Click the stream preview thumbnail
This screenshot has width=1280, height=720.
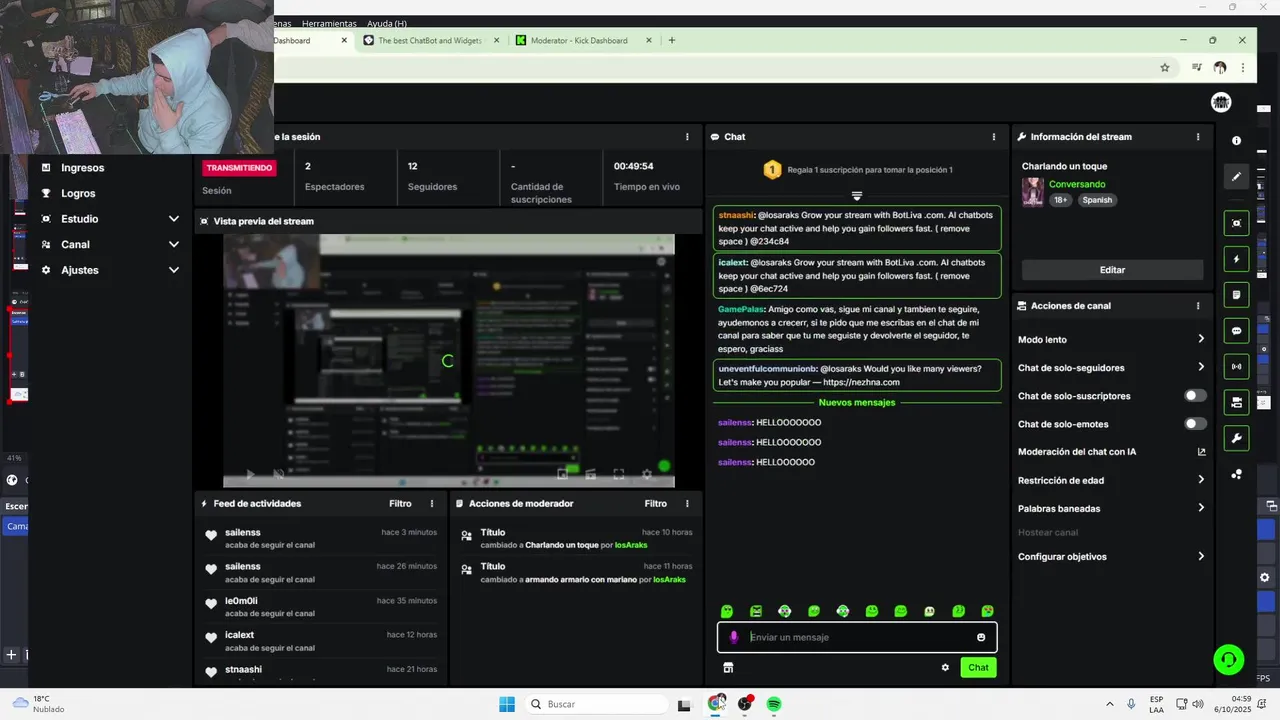448,361
